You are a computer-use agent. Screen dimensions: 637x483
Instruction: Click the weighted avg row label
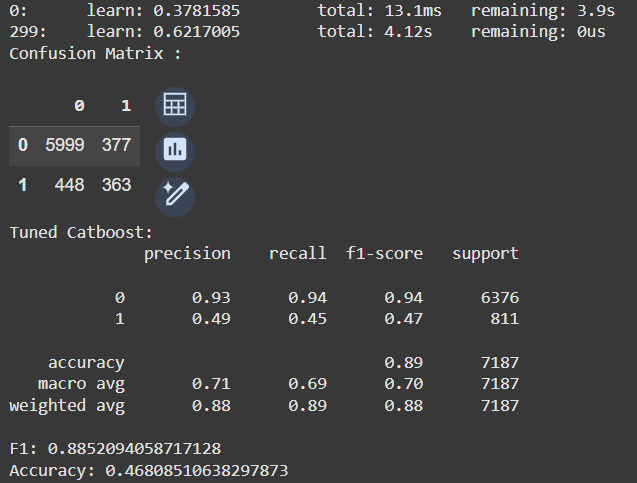pyautogui.click(x=67, y=405)
